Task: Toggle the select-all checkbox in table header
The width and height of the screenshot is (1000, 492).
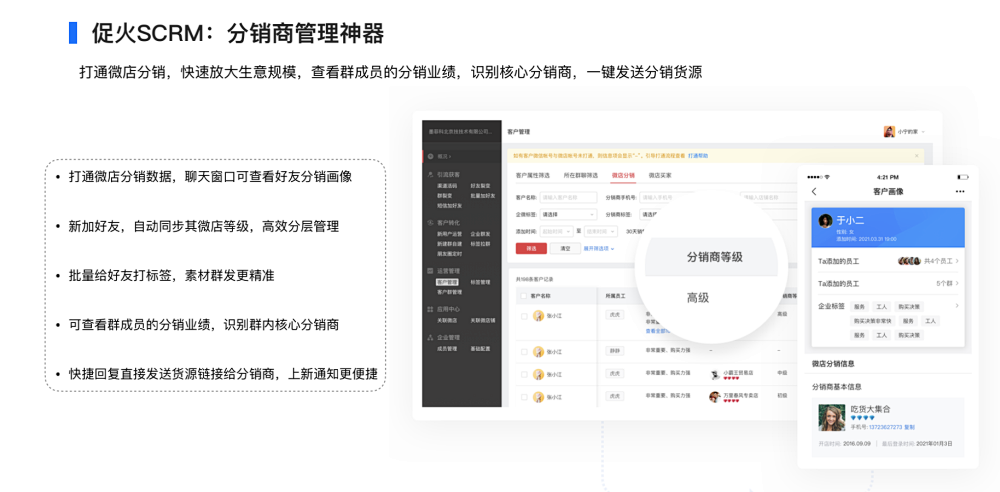Action: tap(523, 296)
